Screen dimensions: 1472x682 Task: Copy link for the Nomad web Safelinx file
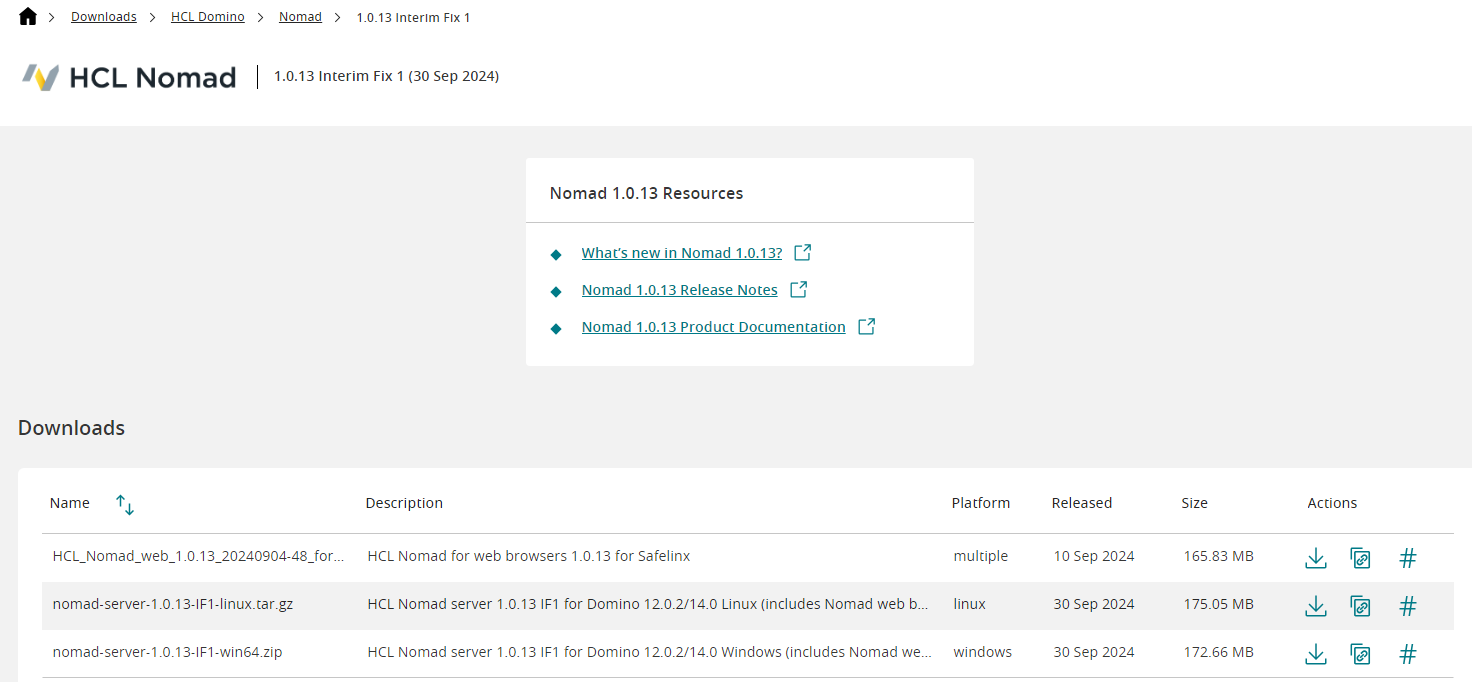click(1360, 558)
